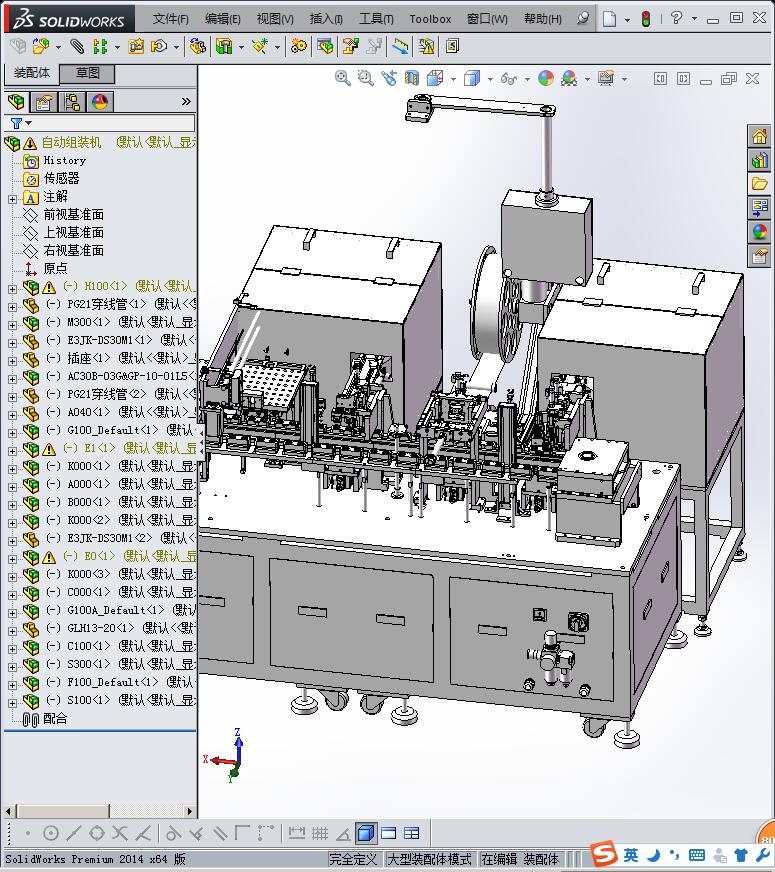Screen dimensions: 775x872
Task: Open the ConfigurationManager tab
Action: click(72, 102)
